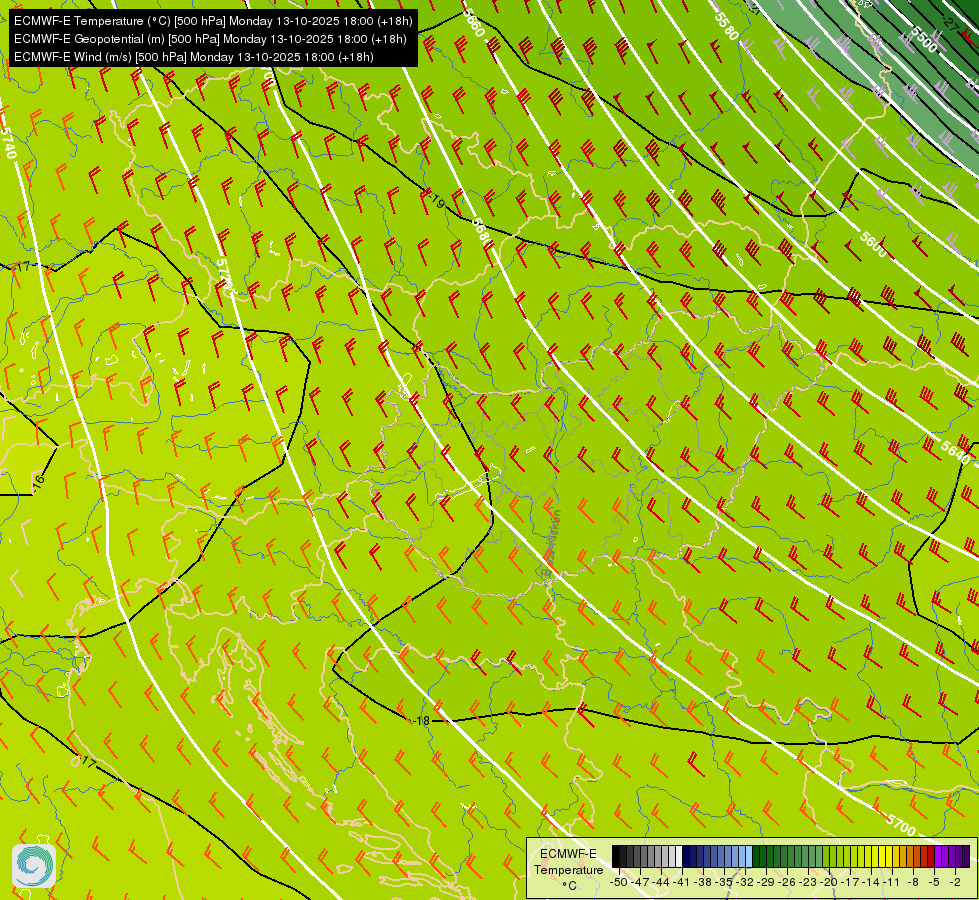The height and width of the screenshot is (900, 979).
Task: Click the 5580 geopotential contour label
Action: click(726, 26)
